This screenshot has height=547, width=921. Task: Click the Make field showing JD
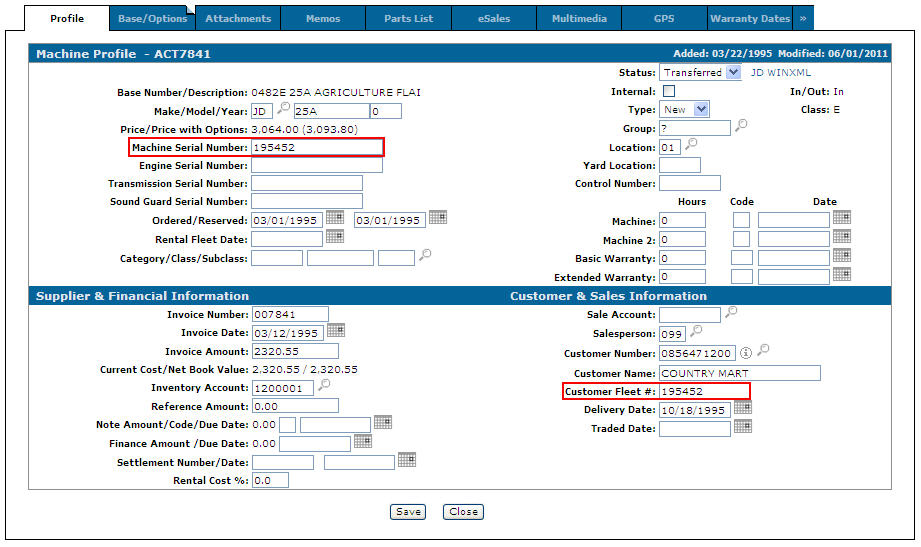coord(262,111)
